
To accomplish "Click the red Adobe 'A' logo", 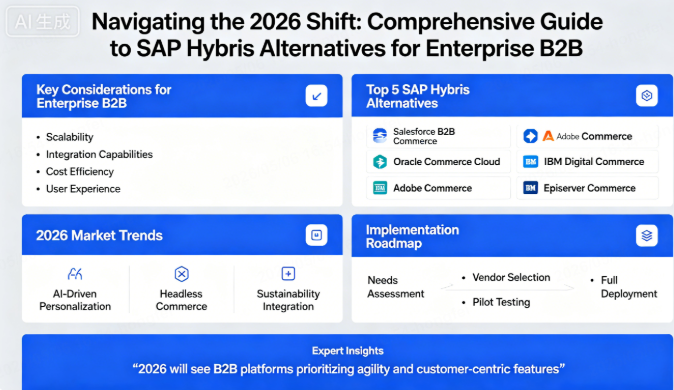I will [548, 136].
